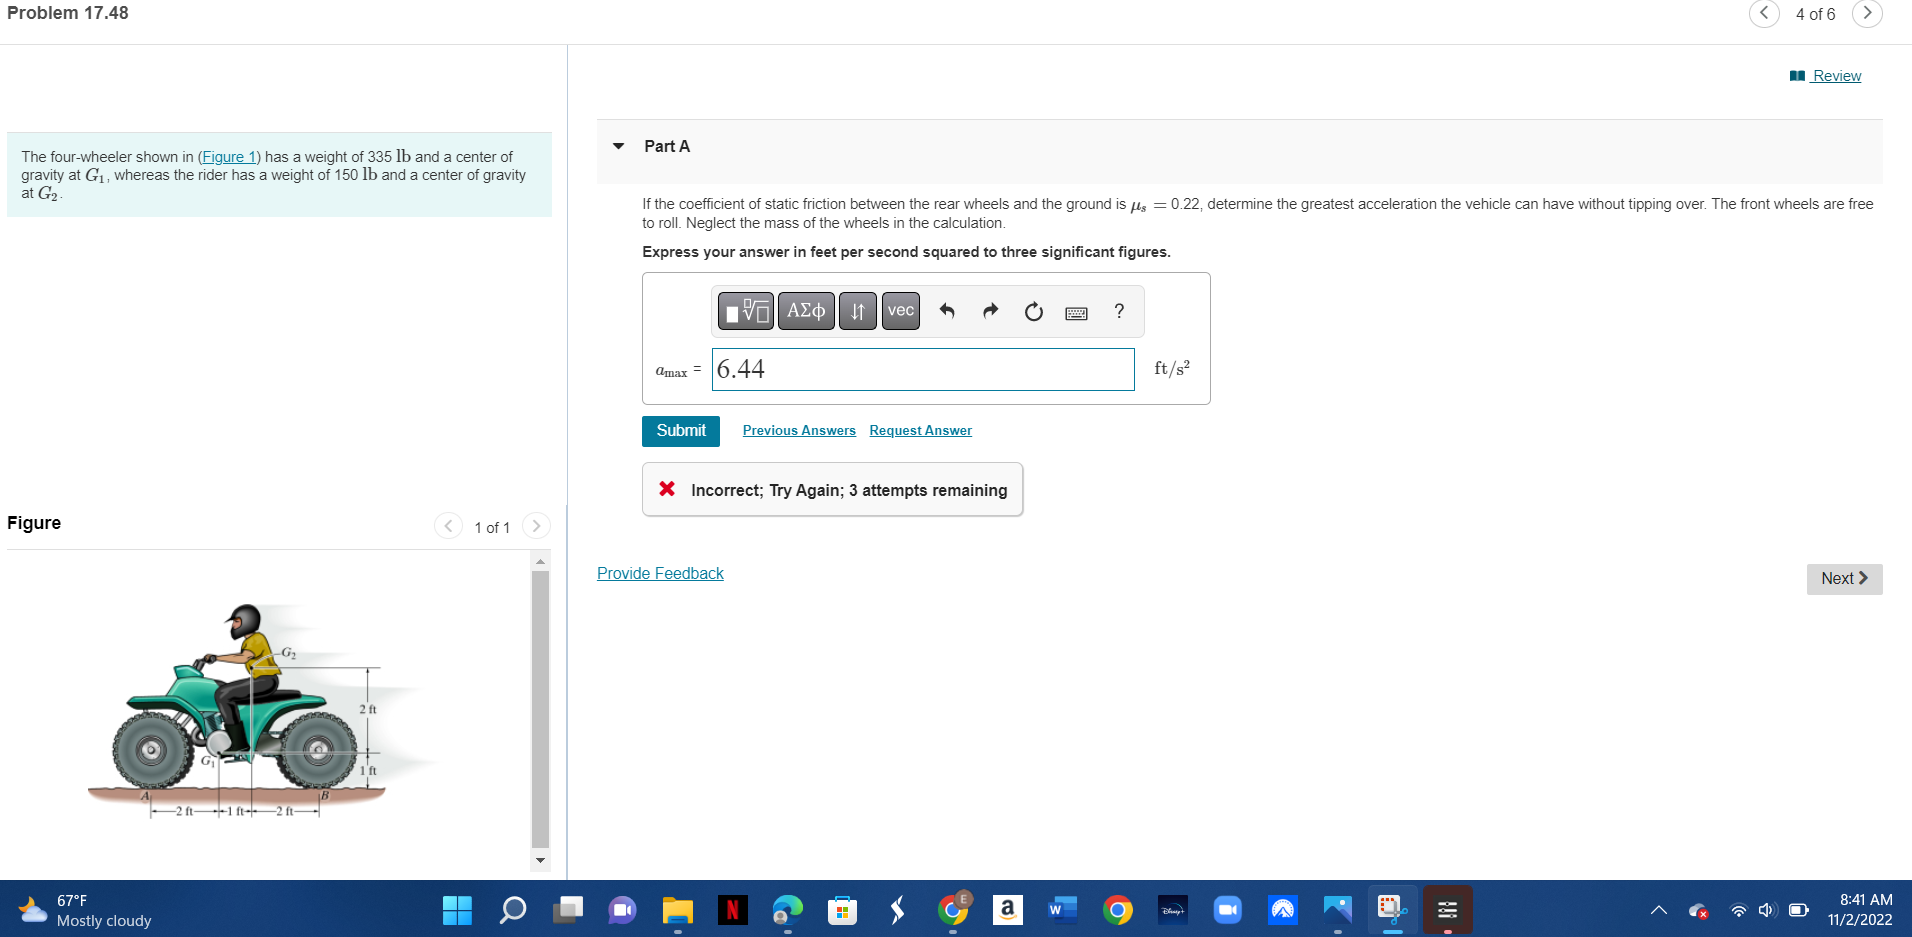Reset answer with the reset icon
1912x937 pixels.
[1032, 311]
